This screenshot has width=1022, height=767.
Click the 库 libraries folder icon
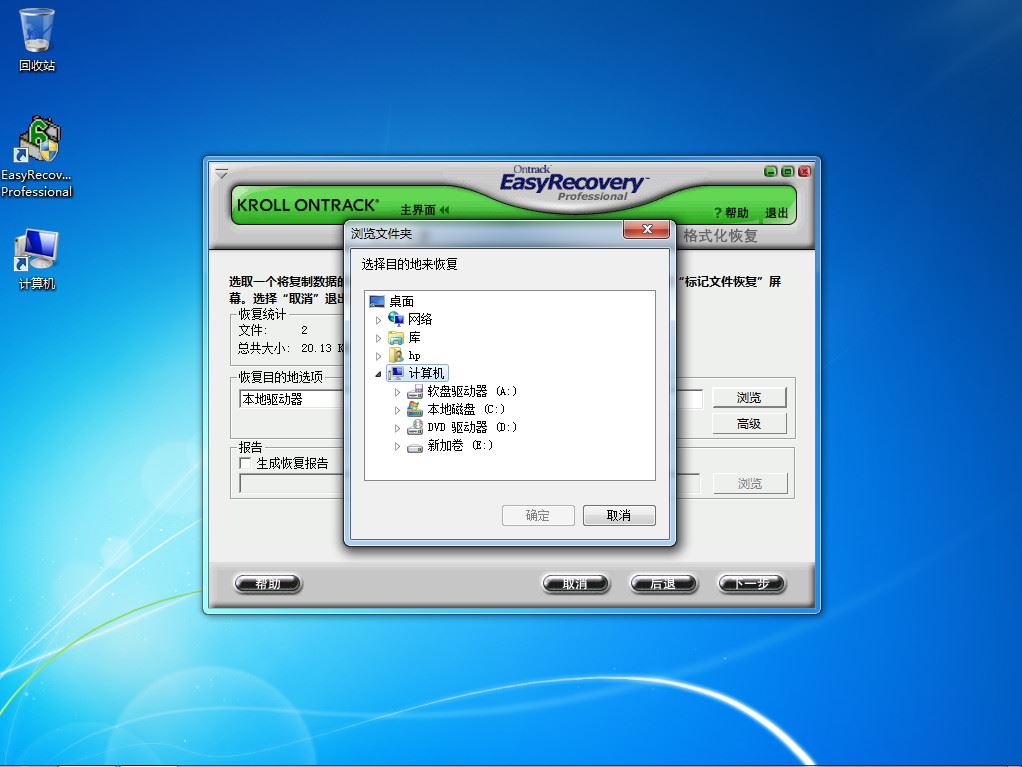pos(396,338)
